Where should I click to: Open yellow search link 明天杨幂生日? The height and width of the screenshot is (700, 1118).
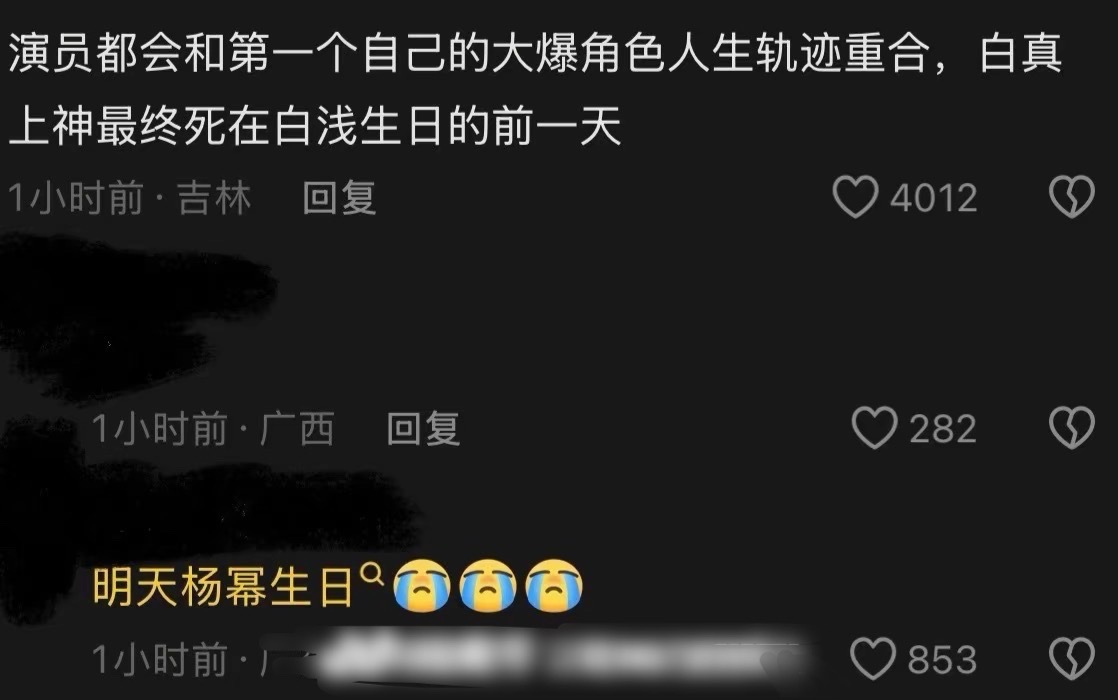click(x=223, y=587)
